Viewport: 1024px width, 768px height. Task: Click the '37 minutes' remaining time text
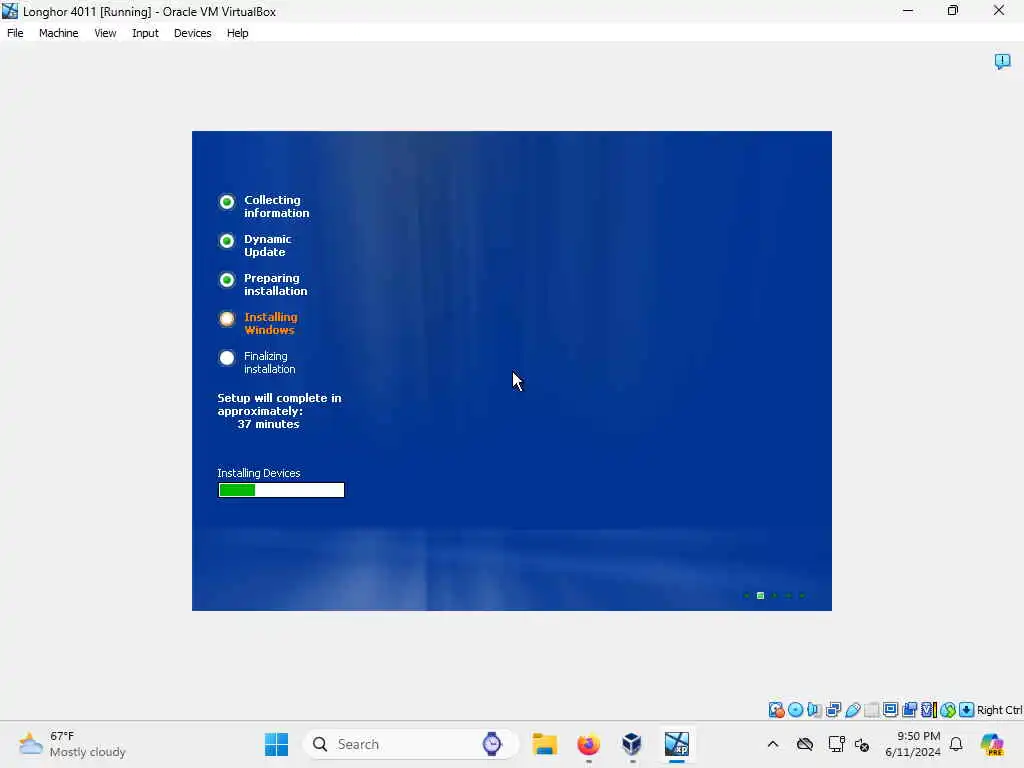click(x=268, y=424)
